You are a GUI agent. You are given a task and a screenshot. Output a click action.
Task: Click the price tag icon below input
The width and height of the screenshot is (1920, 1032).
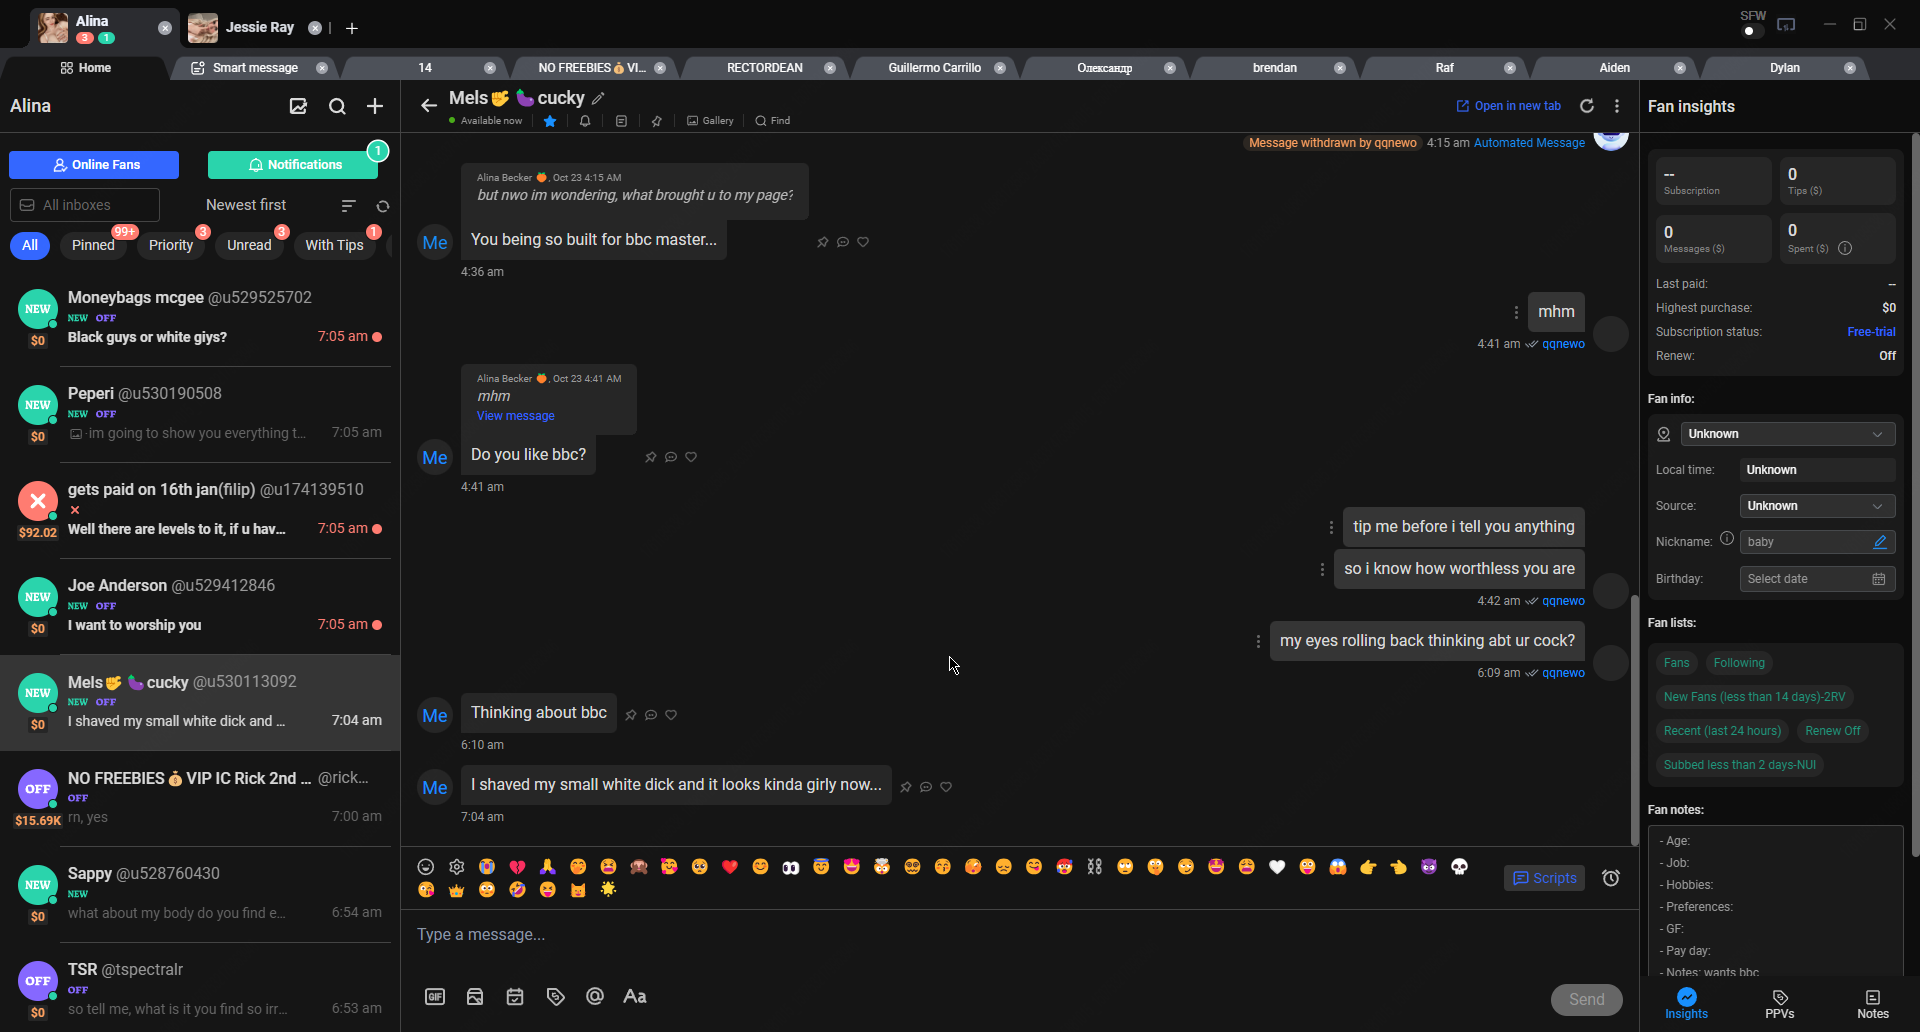555,996
